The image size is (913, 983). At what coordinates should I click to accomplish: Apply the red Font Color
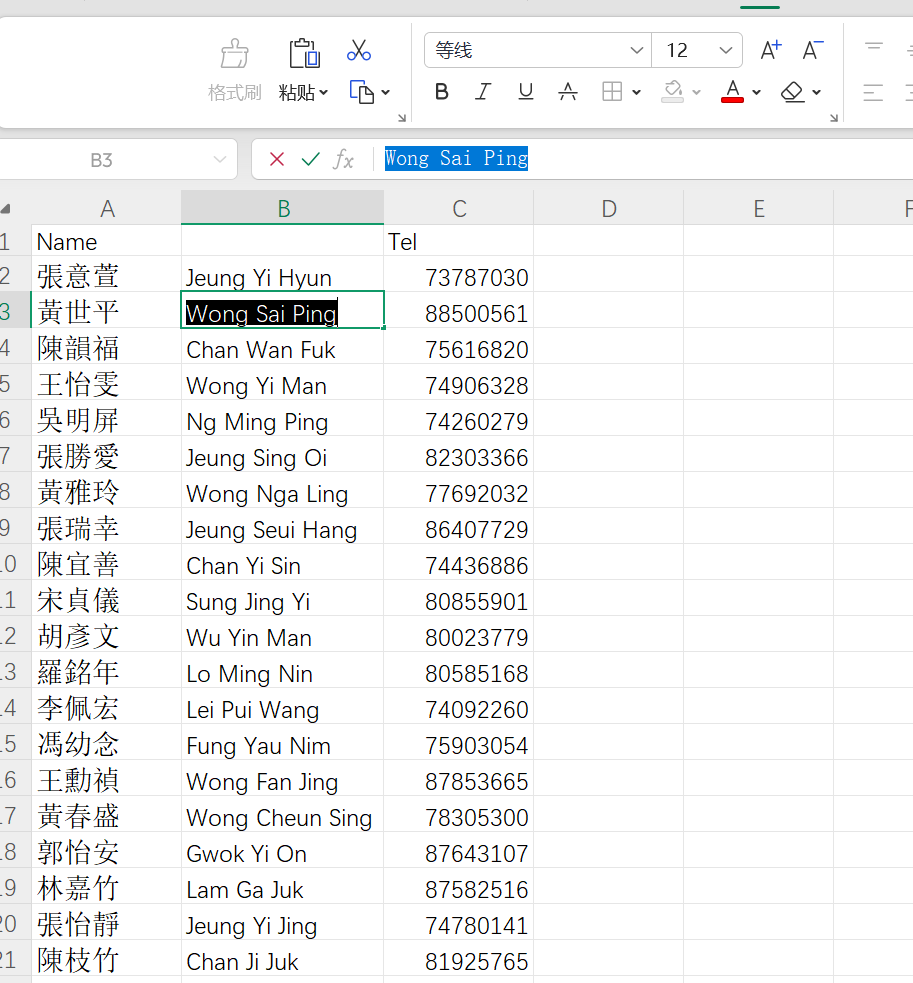732,92
